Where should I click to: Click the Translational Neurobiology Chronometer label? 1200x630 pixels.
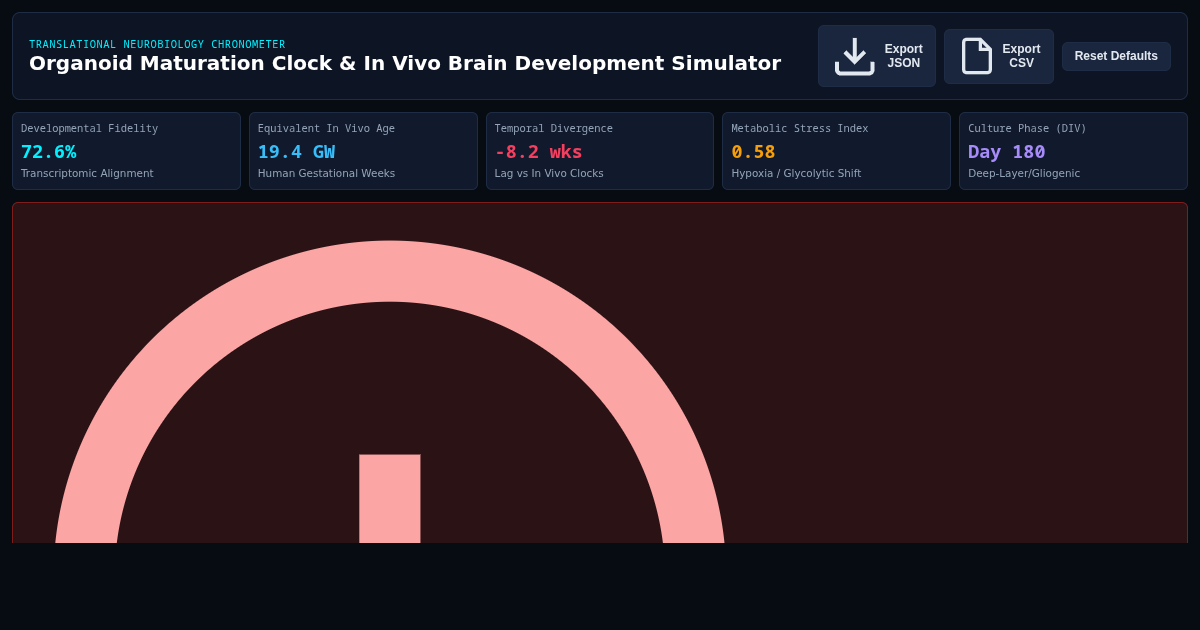click(157, 44)
